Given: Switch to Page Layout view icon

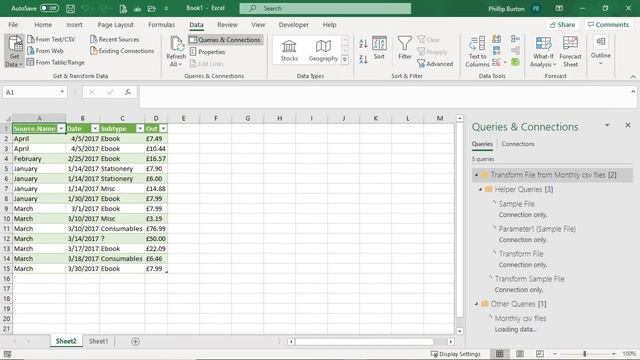Looking at the screenshot, I should click(x=520, y=354).
